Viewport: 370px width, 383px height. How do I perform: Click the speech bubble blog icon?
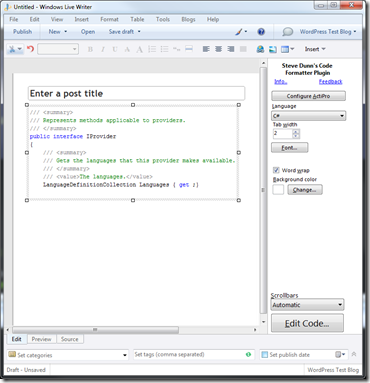coord(287,32)
